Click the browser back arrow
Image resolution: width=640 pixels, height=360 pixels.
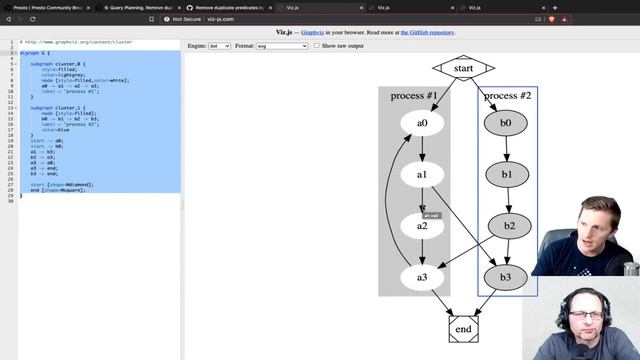click(x=9, y=19)
